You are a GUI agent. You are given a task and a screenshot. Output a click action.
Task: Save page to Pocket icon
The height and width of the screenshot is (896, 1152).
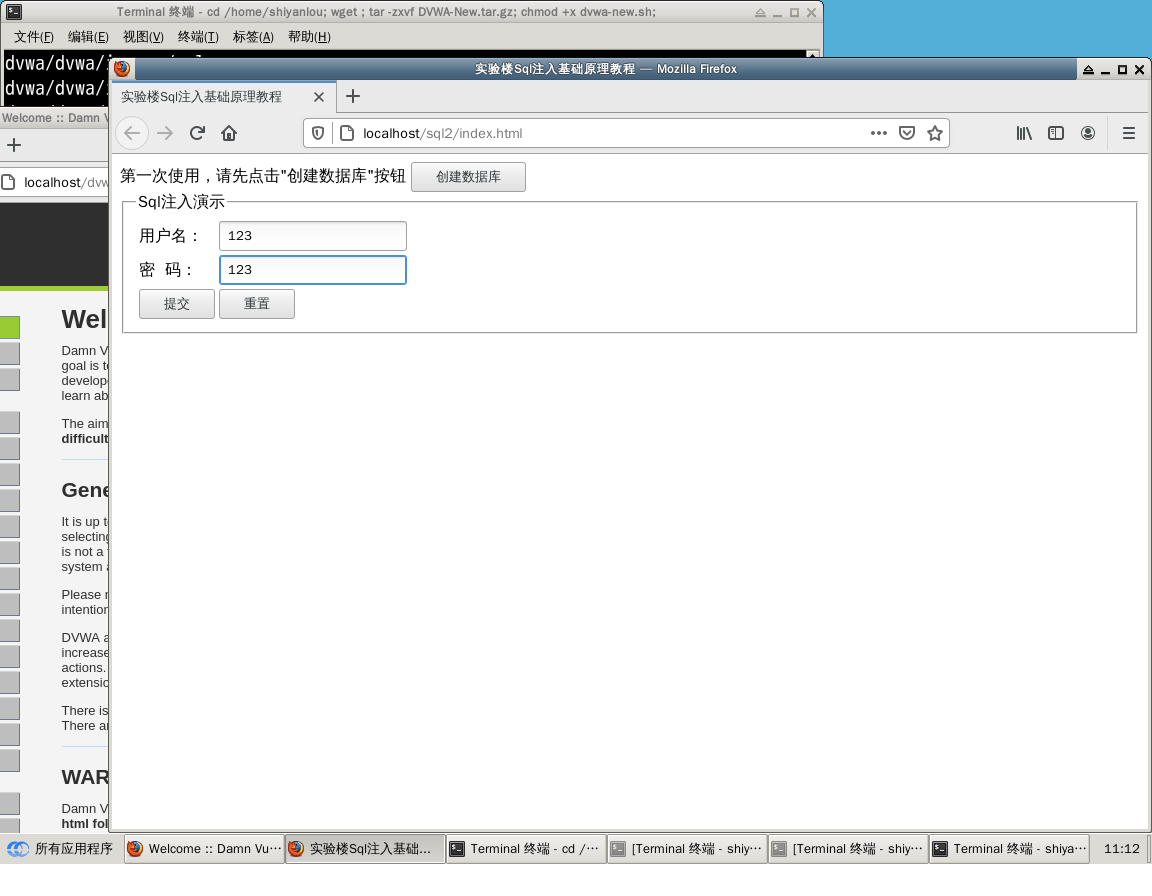click(x=907, y=133)
